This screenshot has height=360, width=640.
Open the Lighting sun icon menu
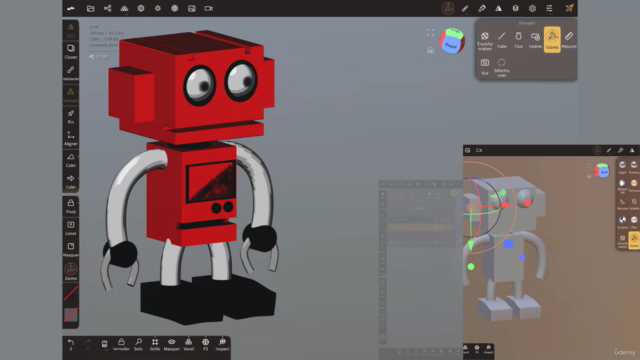point(158,8)
